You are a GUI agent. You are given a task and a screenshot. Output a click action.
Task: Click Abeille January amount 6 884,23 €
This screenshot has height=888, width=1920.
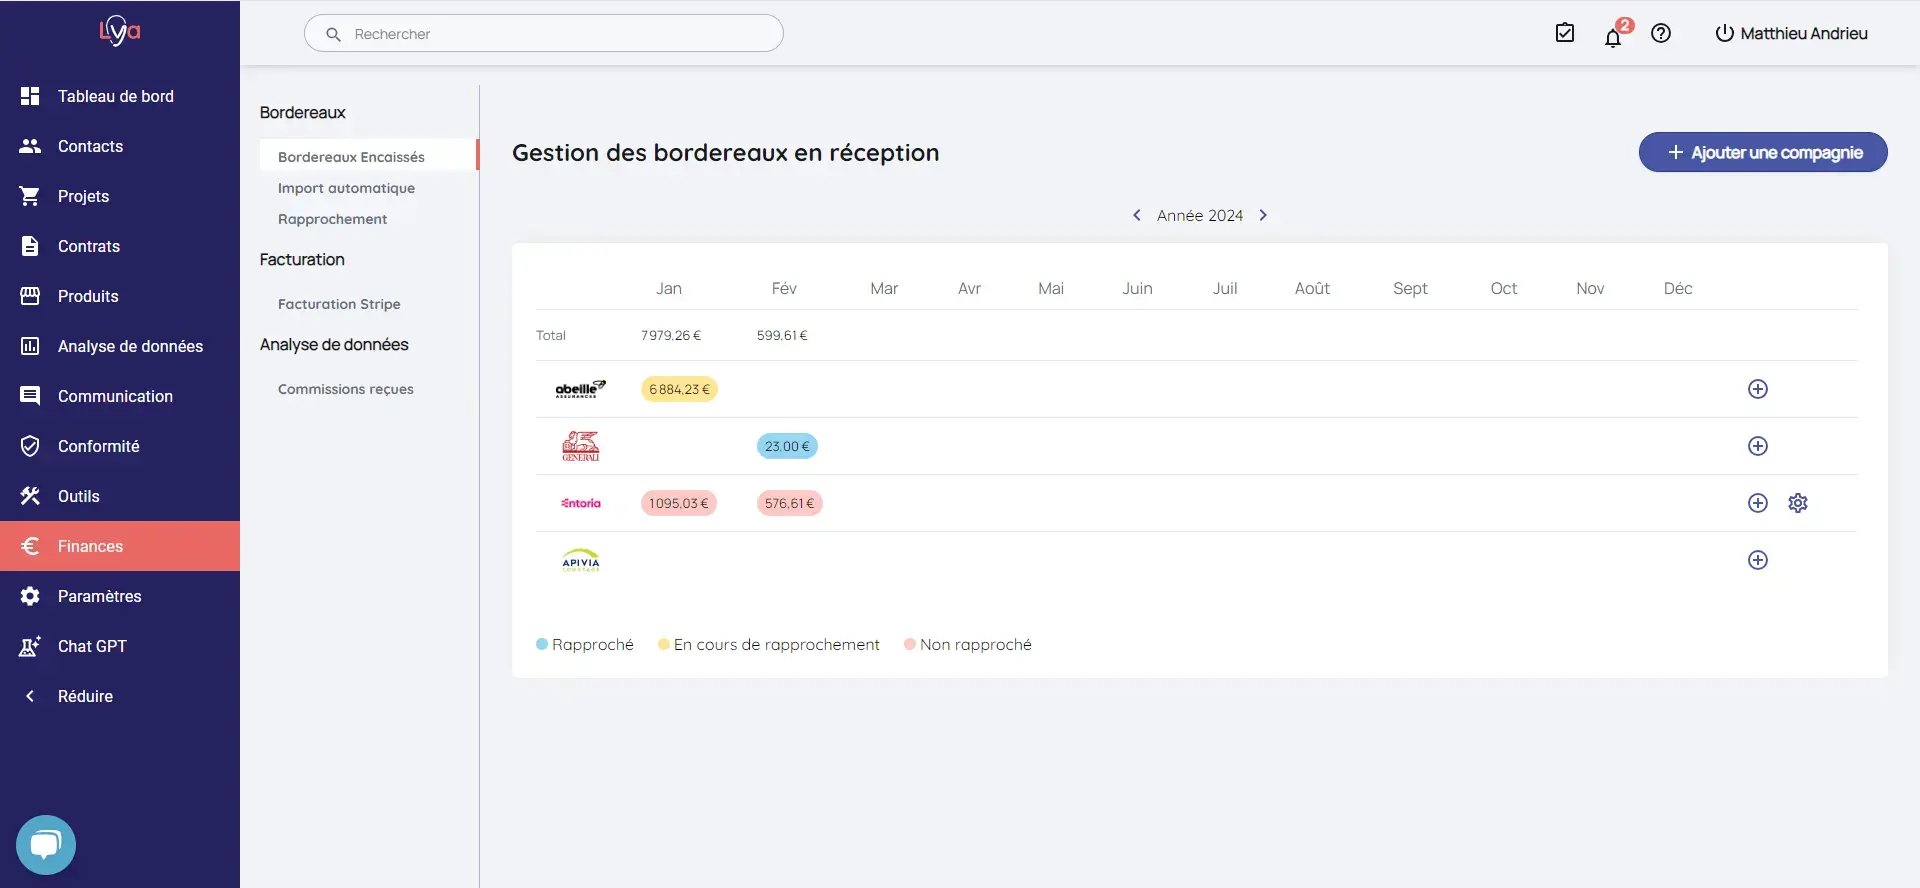pos(679,389)
